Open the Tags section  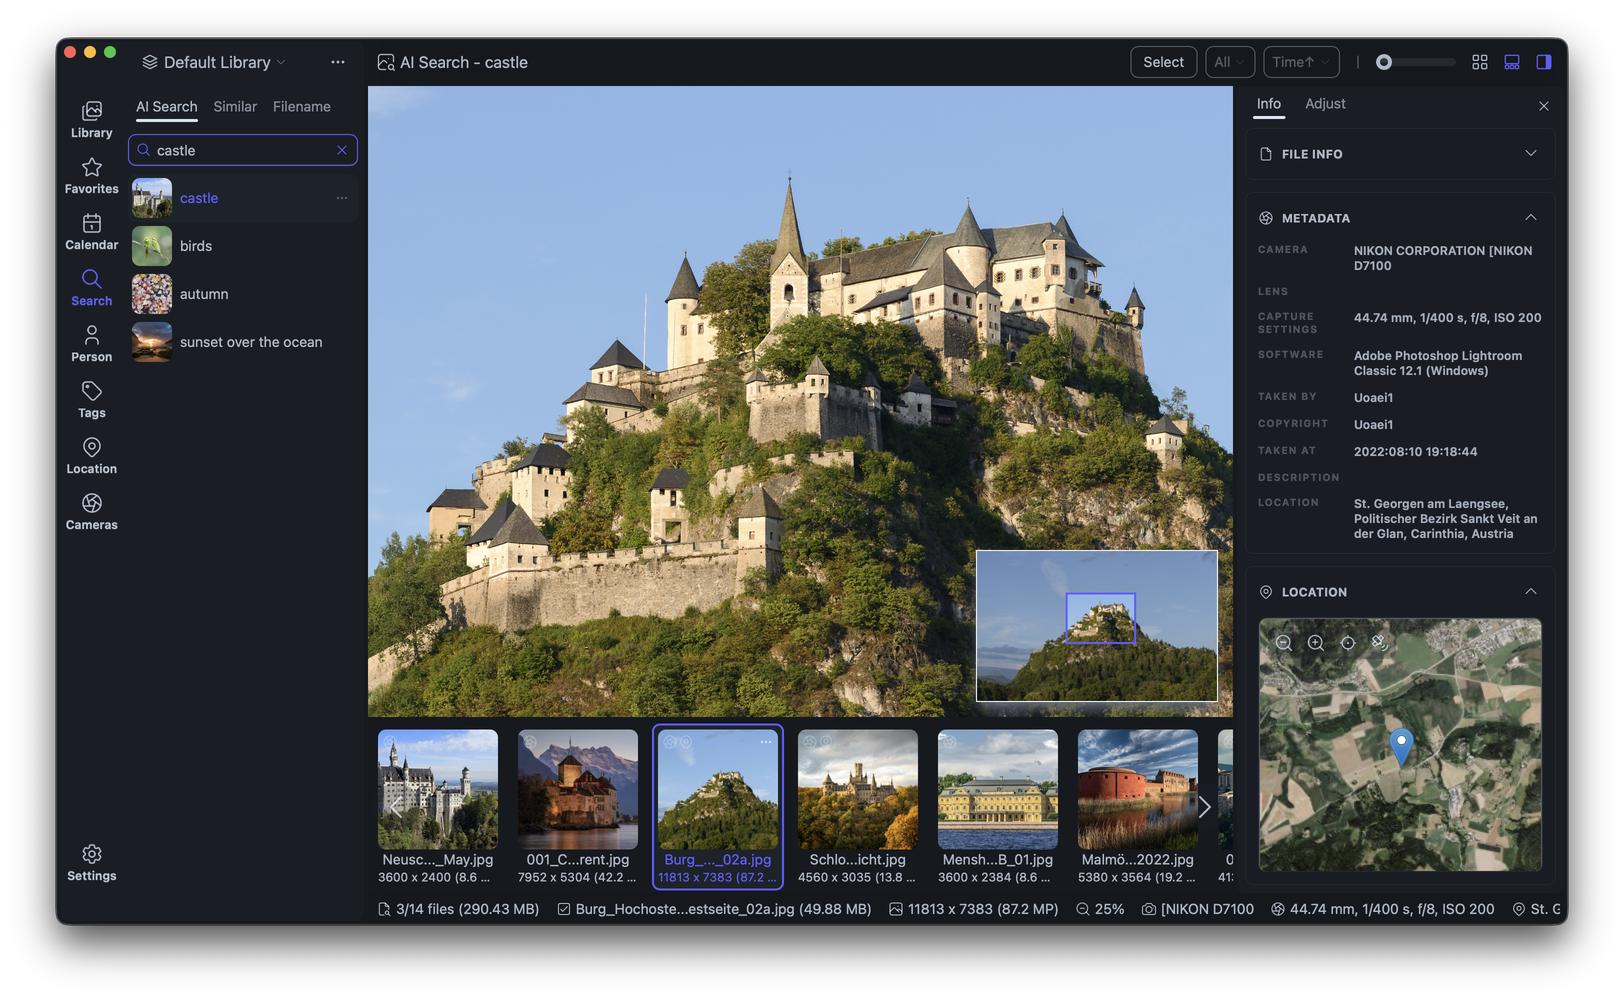(x=91, y=399)
